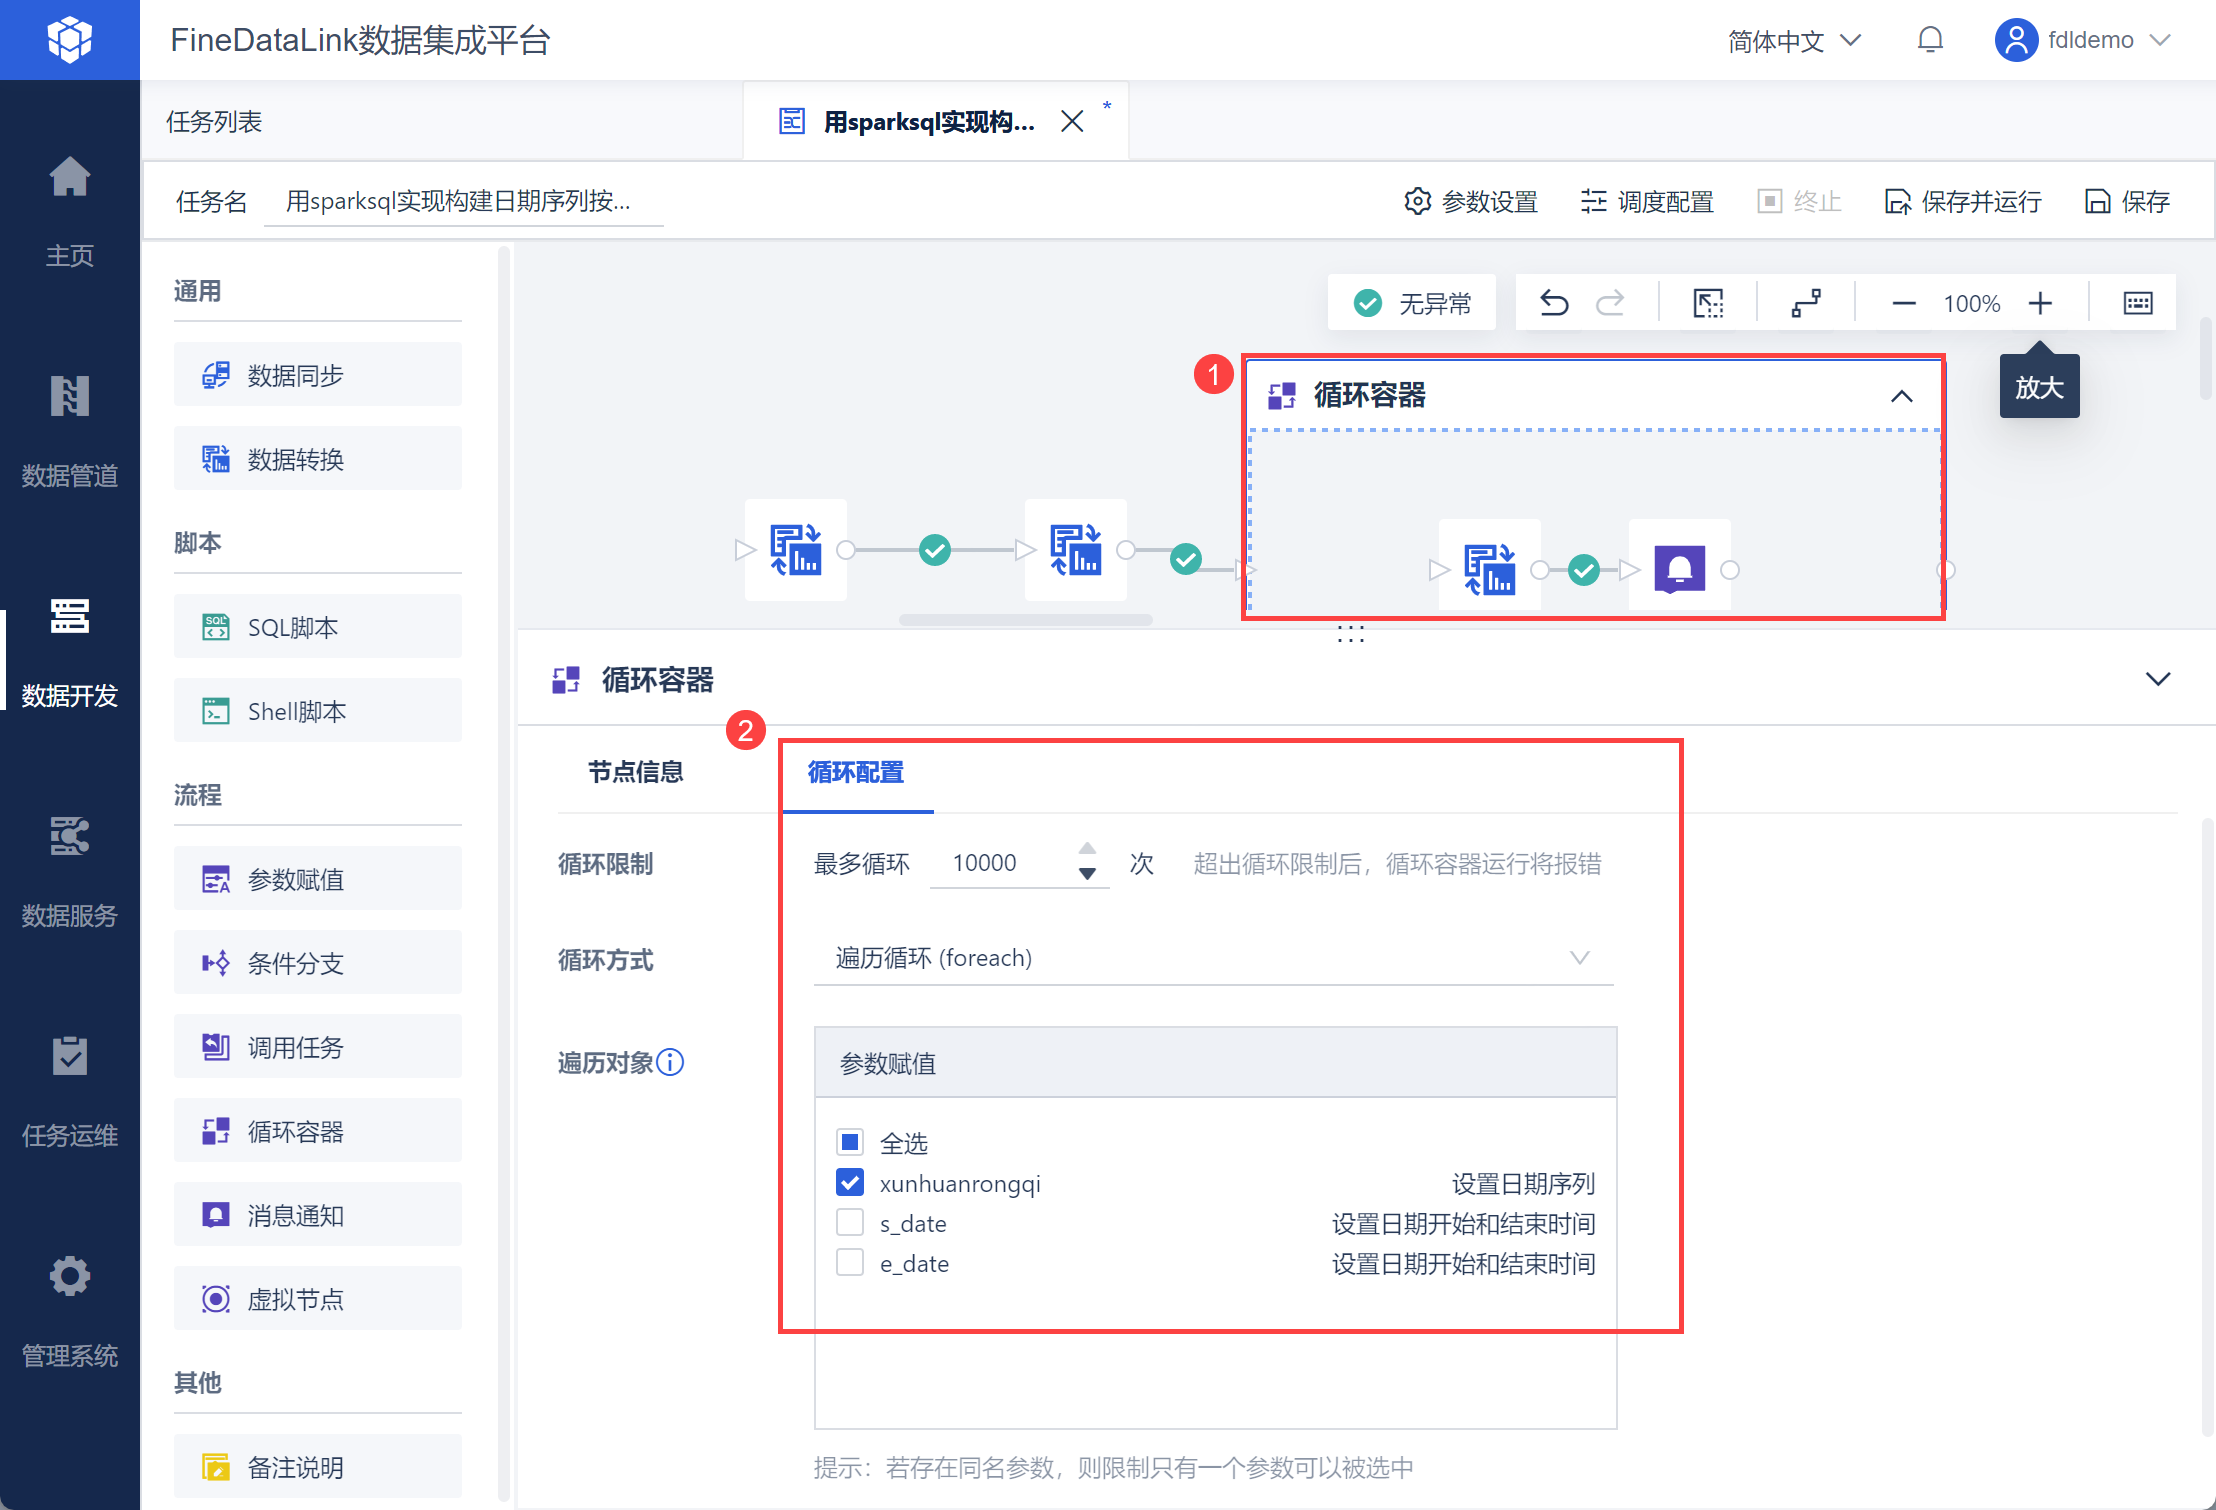Click the info icon next to 遍历对象
2216x1510 pixels.
point(671,1062)
